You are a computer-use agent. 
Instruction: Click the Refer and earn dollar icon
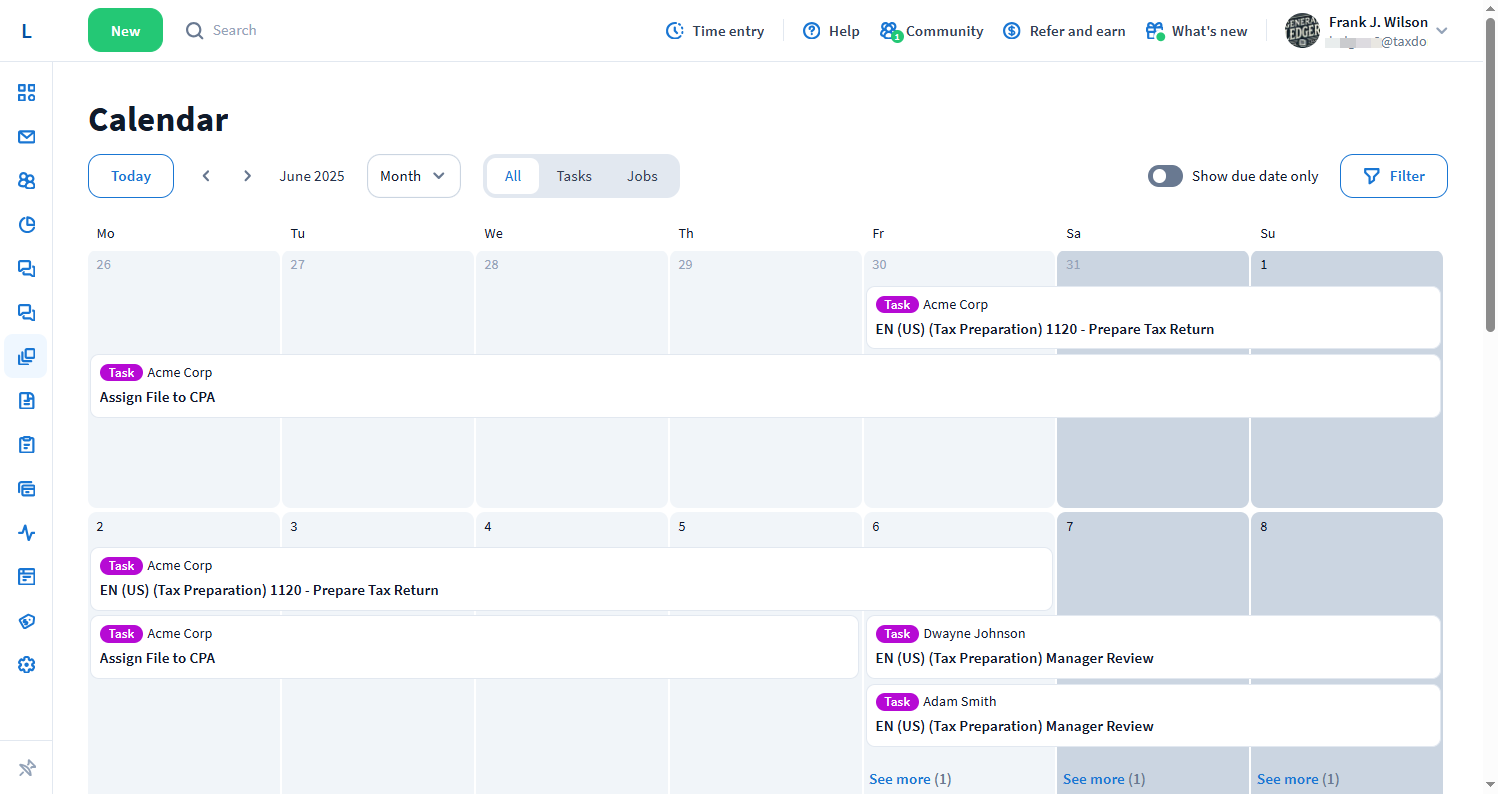tap(1012, 31)
